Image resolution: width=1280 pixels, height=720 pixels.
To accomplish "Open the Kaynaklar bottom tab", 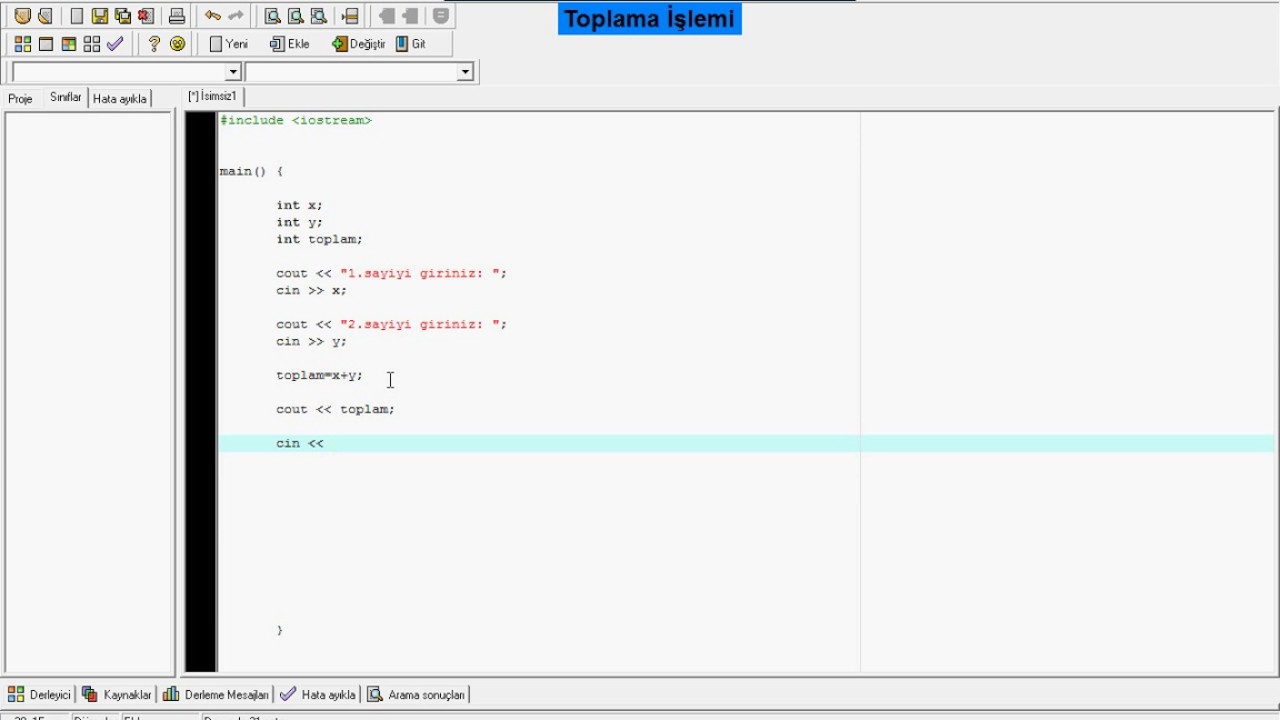I will tap(117, 694).
